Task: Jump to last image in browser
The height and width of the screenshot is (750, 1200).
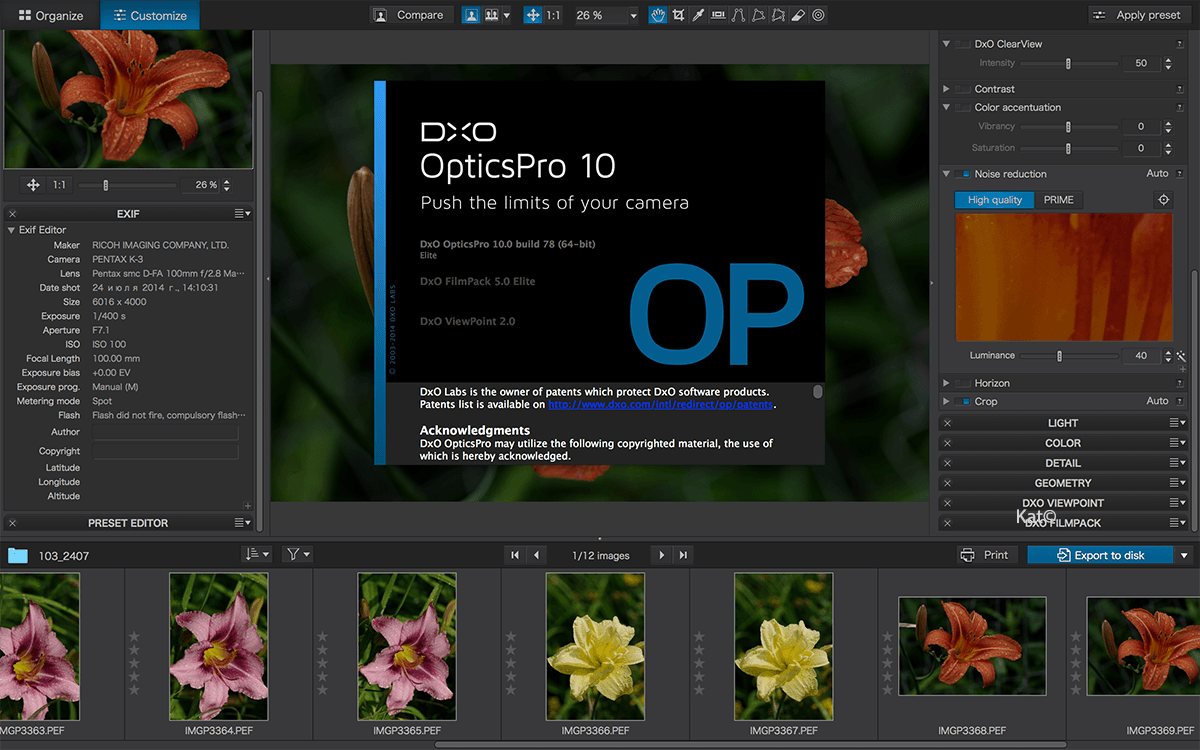Action: pos(683,555)
